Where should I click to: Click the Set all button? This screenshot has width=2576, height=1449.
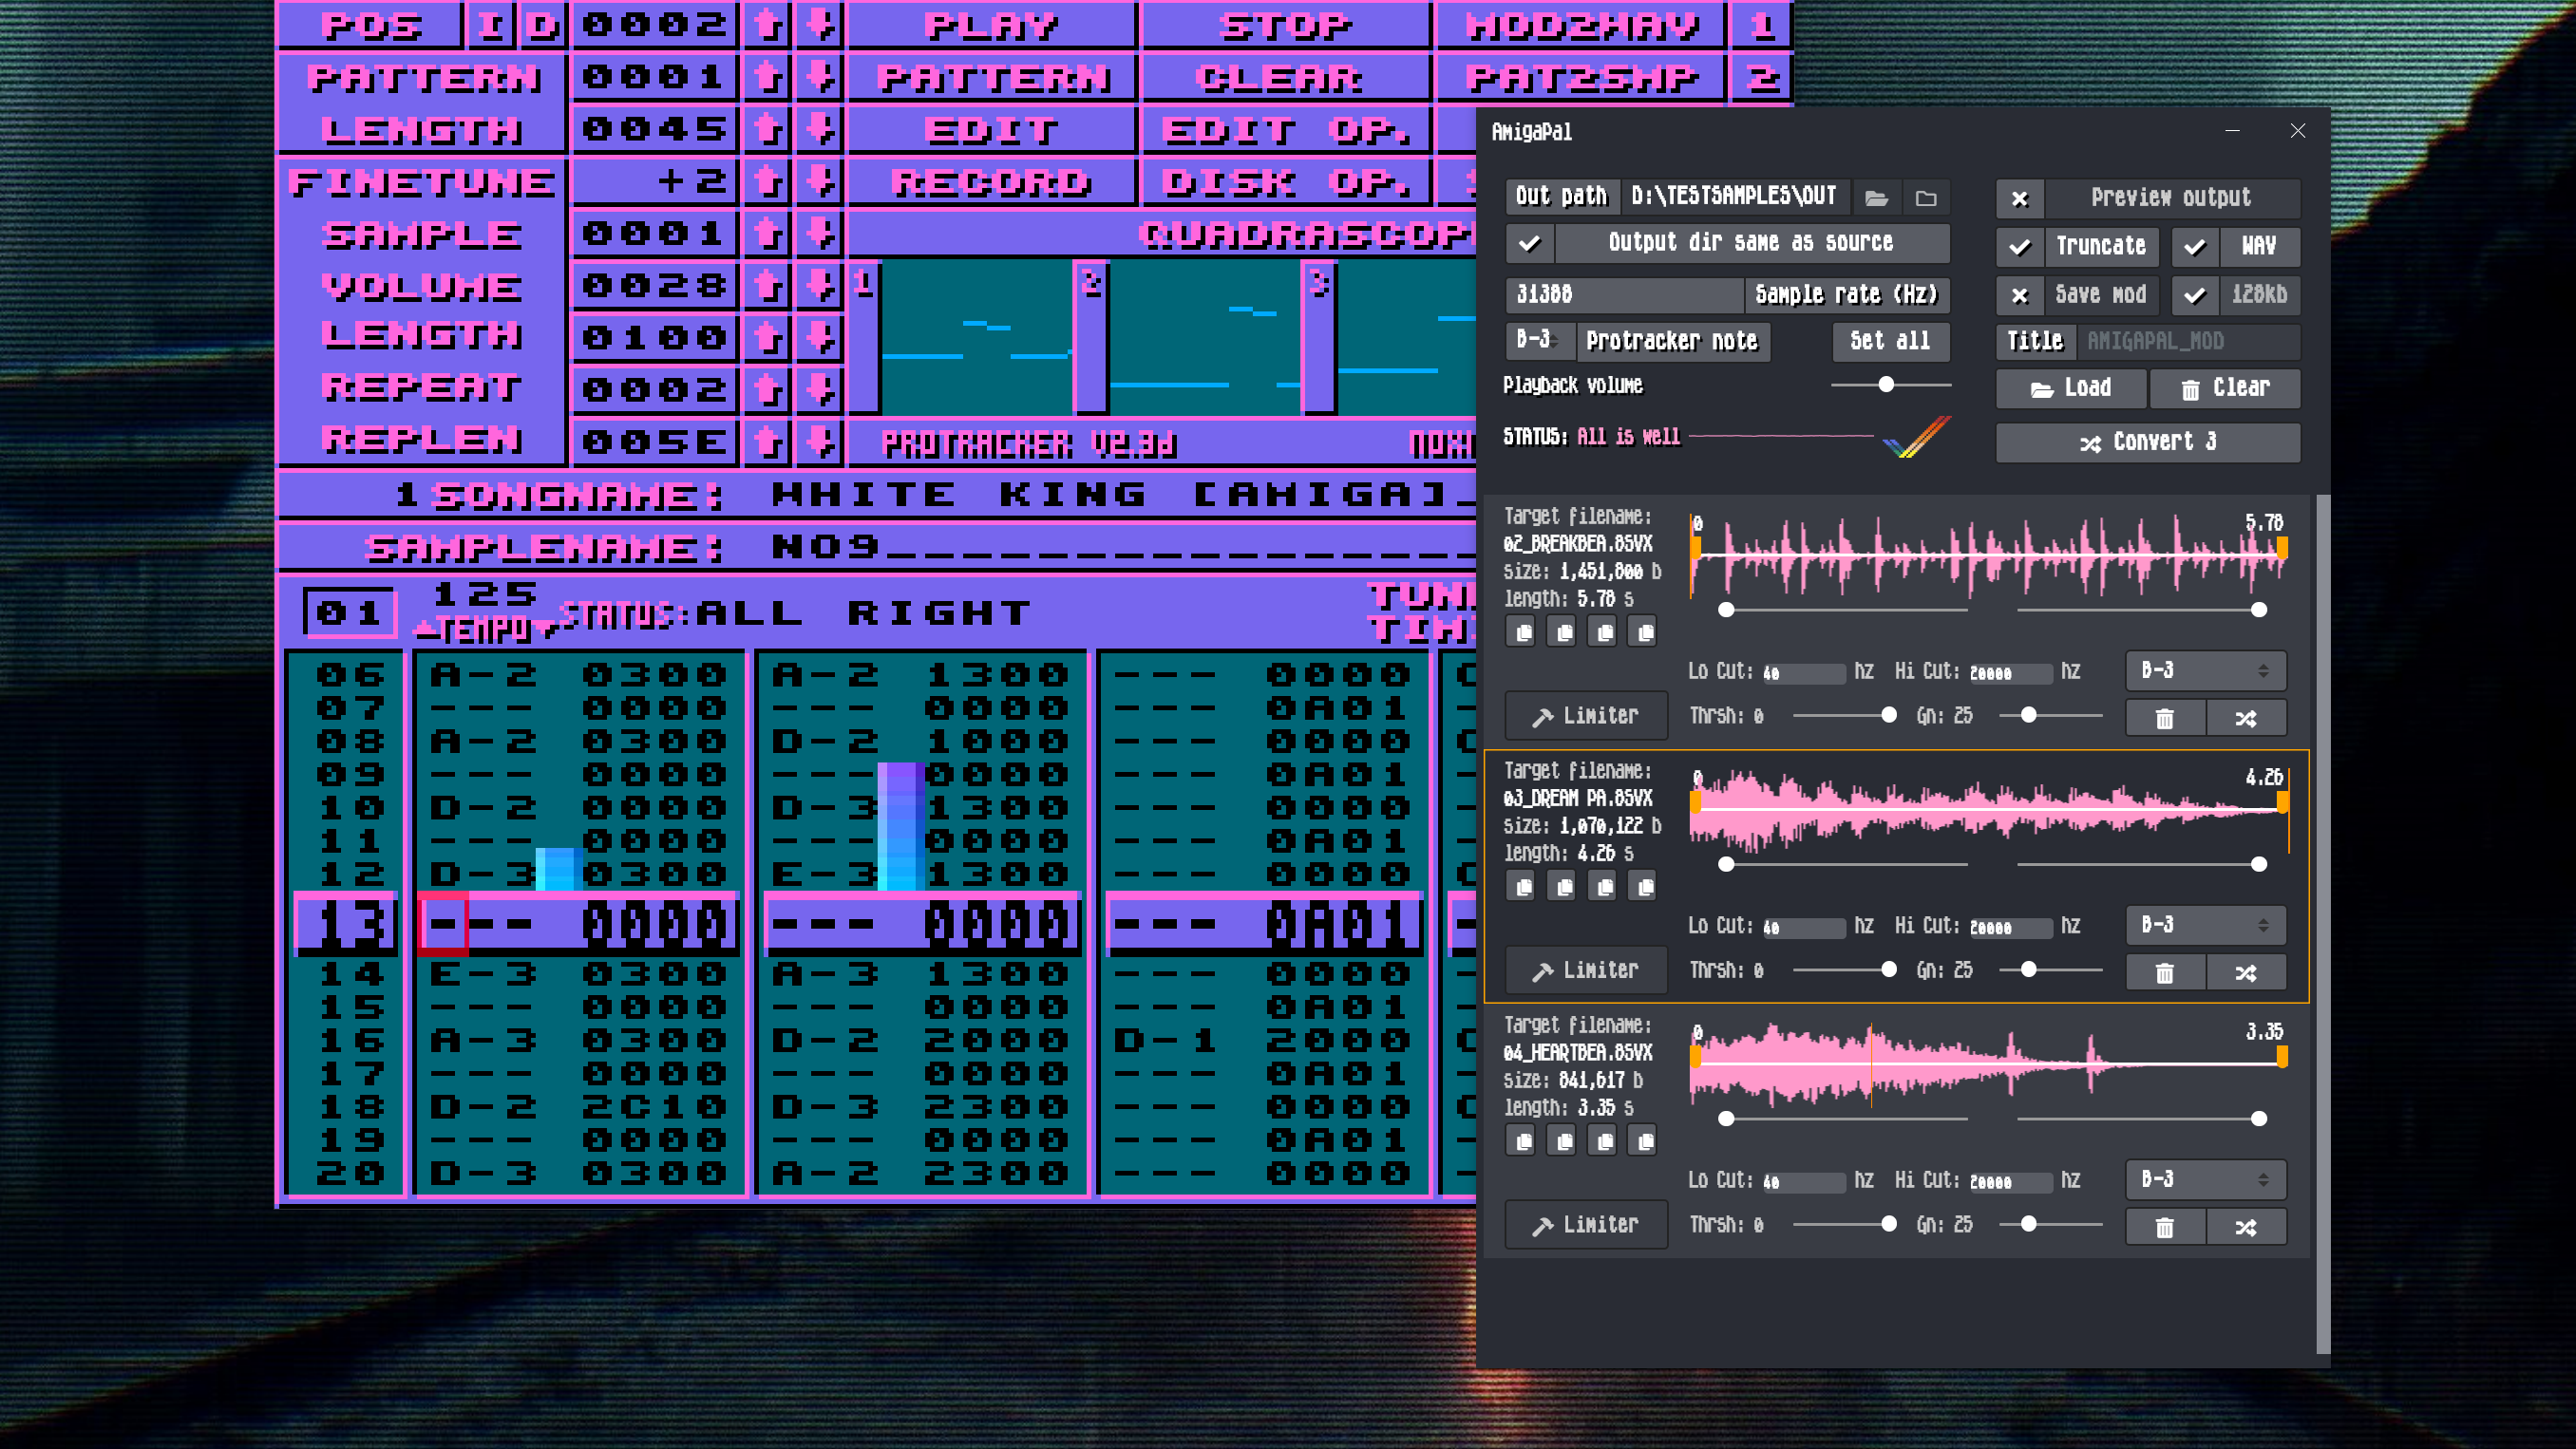pos(1890,341)
